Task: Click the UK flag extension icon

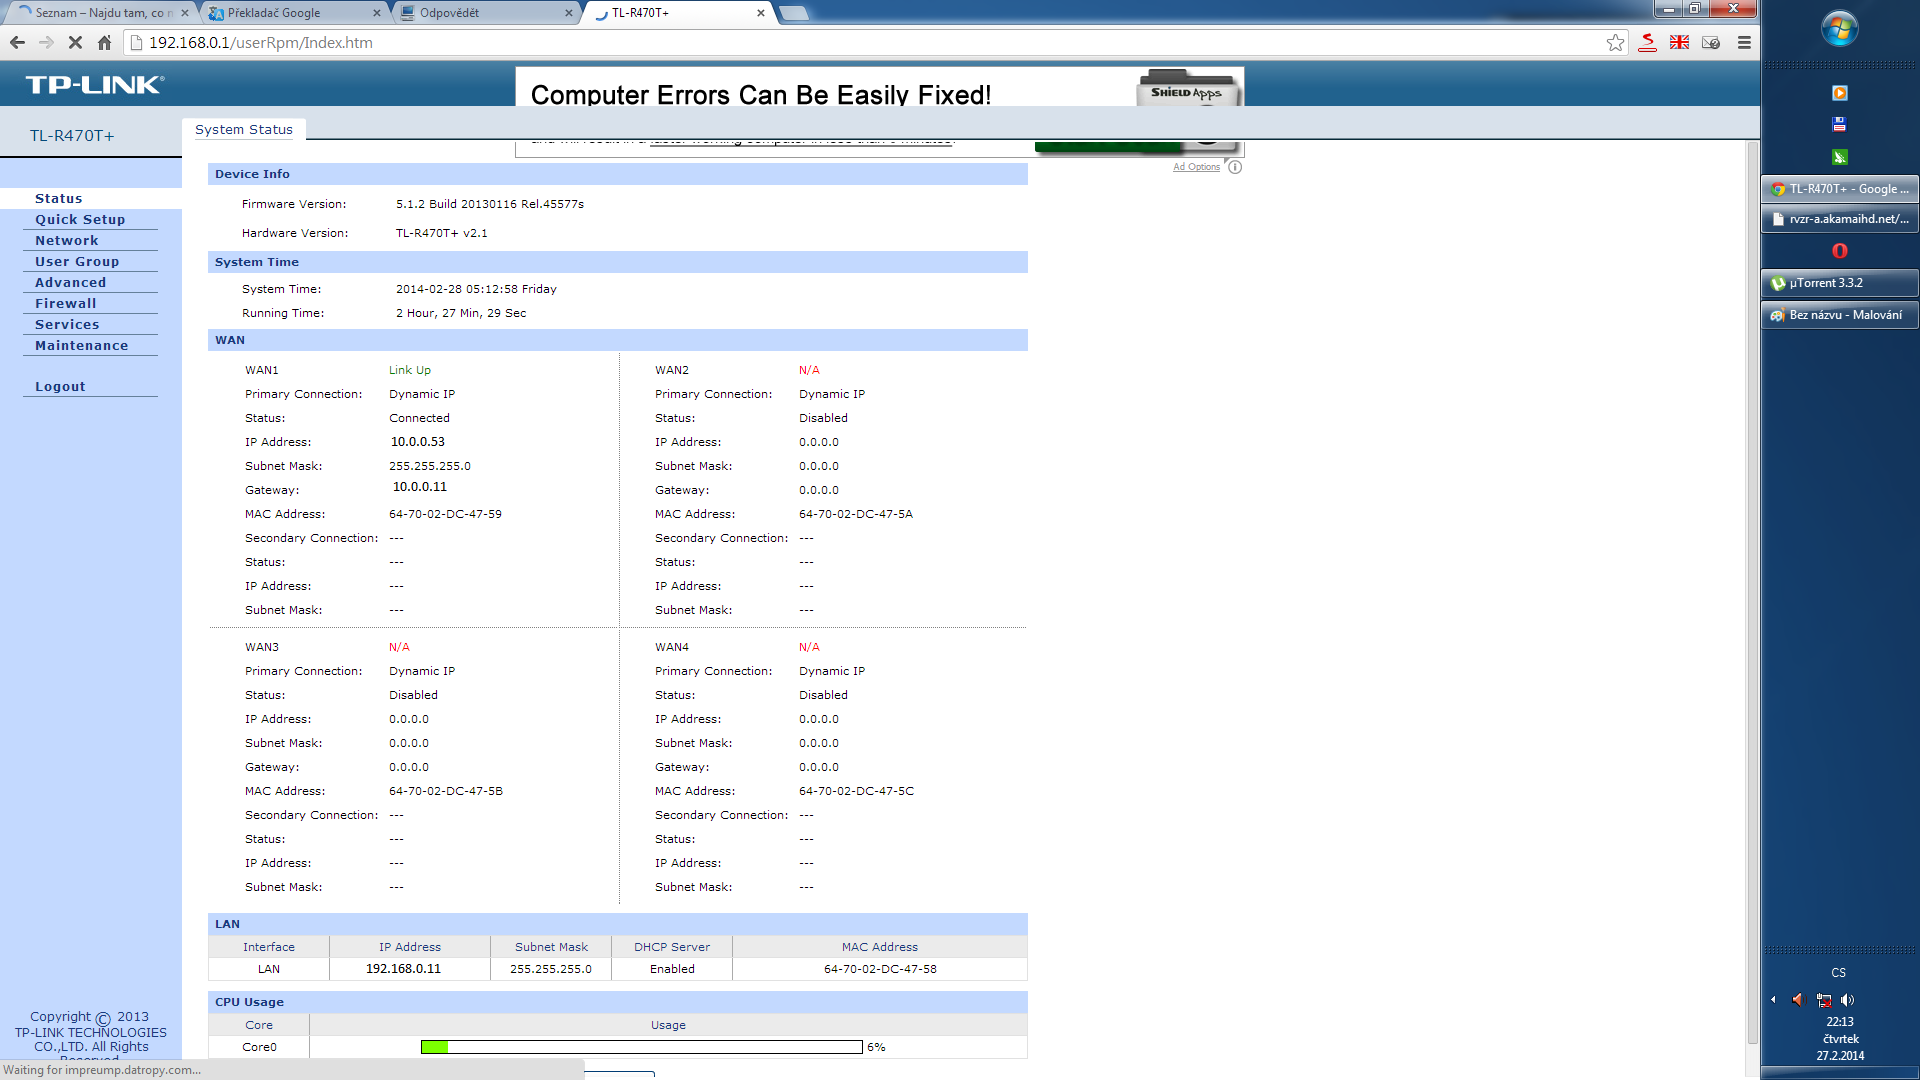Action: (1679, 42)
